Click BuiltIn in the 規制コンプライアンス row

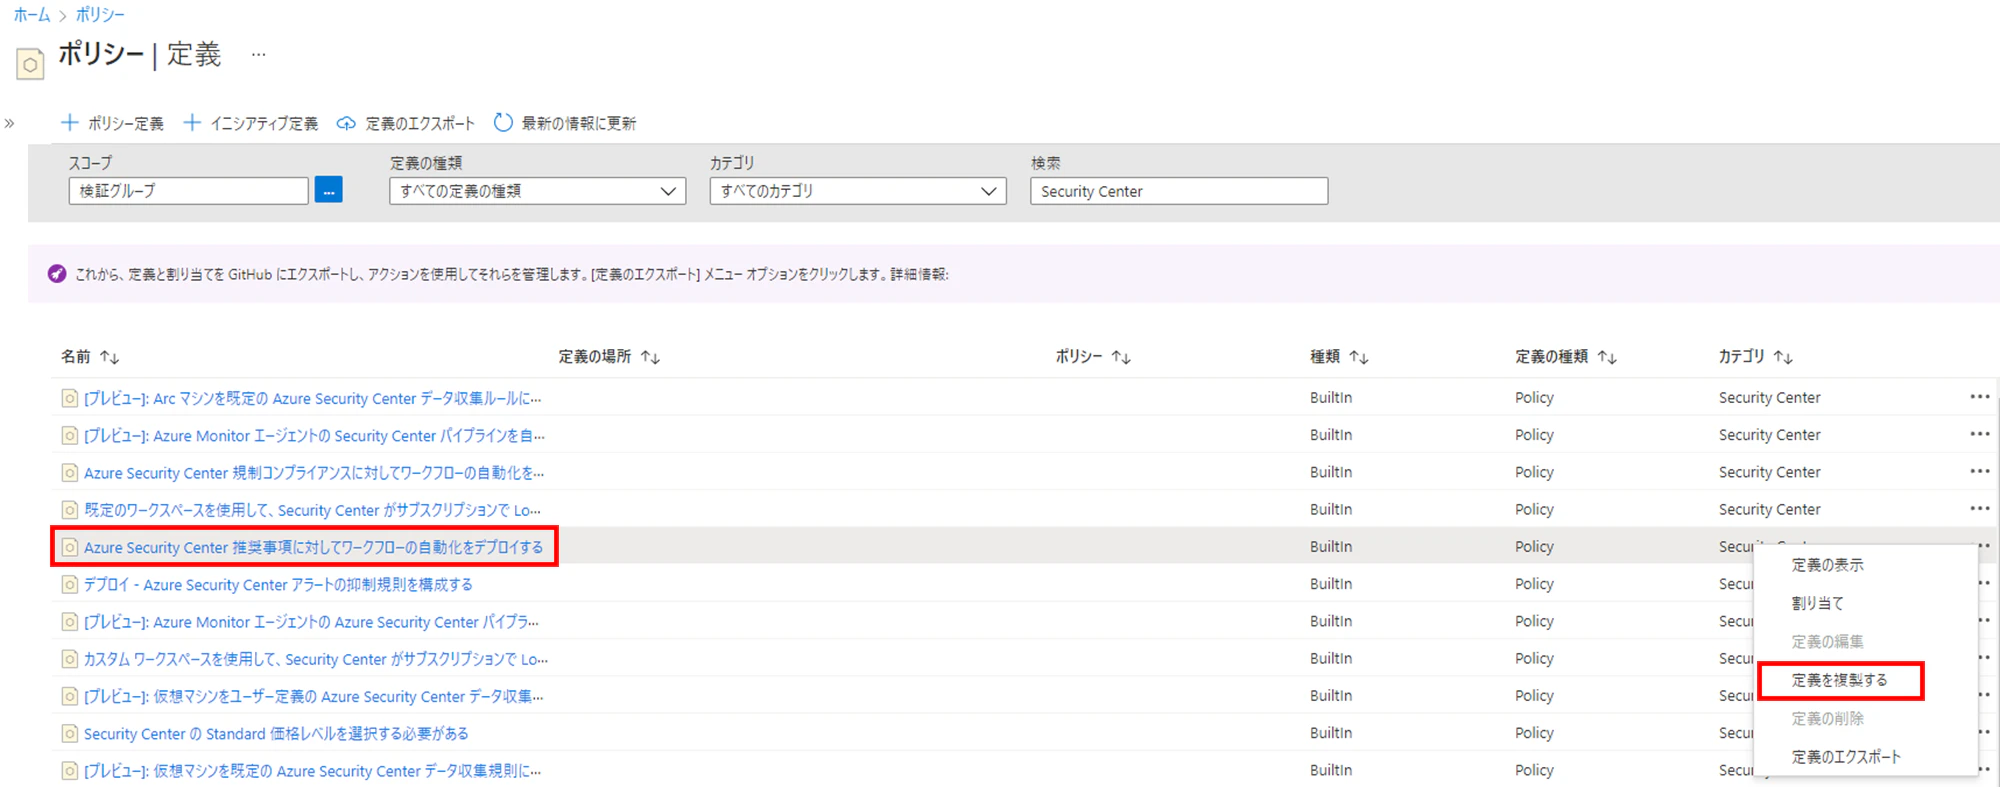point(1331,472)
